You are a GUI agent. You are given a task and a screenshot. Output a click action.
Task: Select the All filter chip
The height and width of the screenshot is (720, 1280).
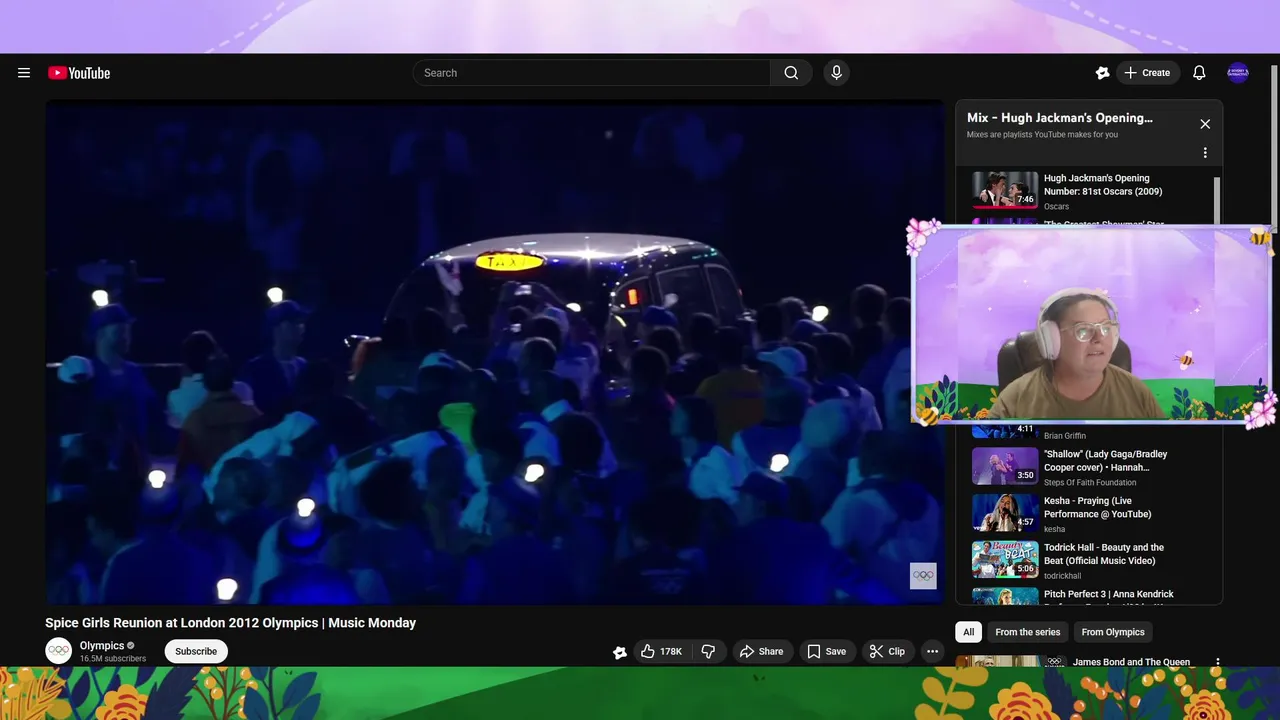point(968,632)
